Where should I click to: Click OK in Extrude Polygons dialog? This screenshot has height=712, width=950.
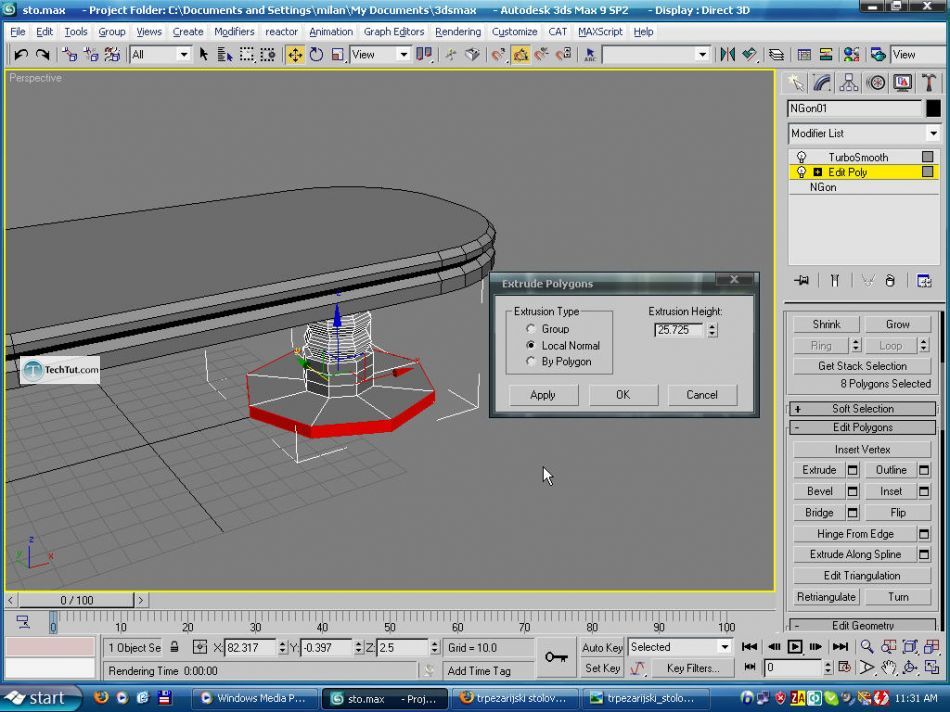[x=623, y=394]
